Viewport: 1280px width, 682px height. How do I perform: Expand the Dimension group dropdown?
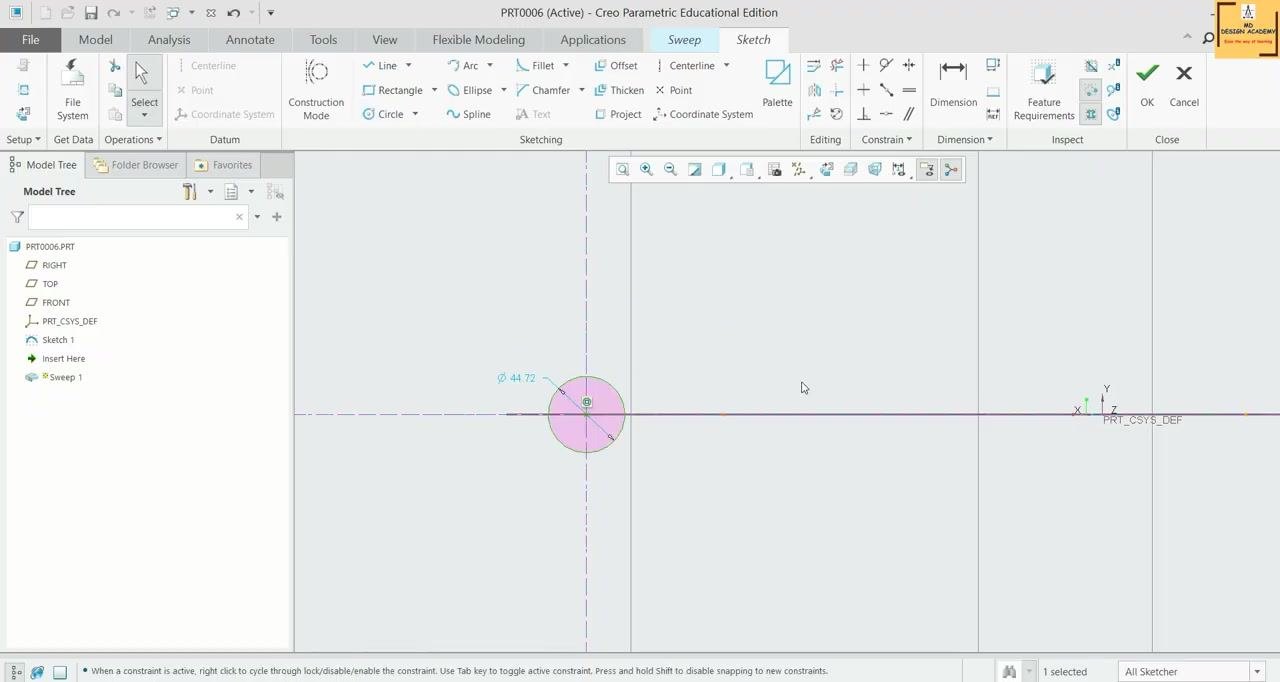(964, 140)
